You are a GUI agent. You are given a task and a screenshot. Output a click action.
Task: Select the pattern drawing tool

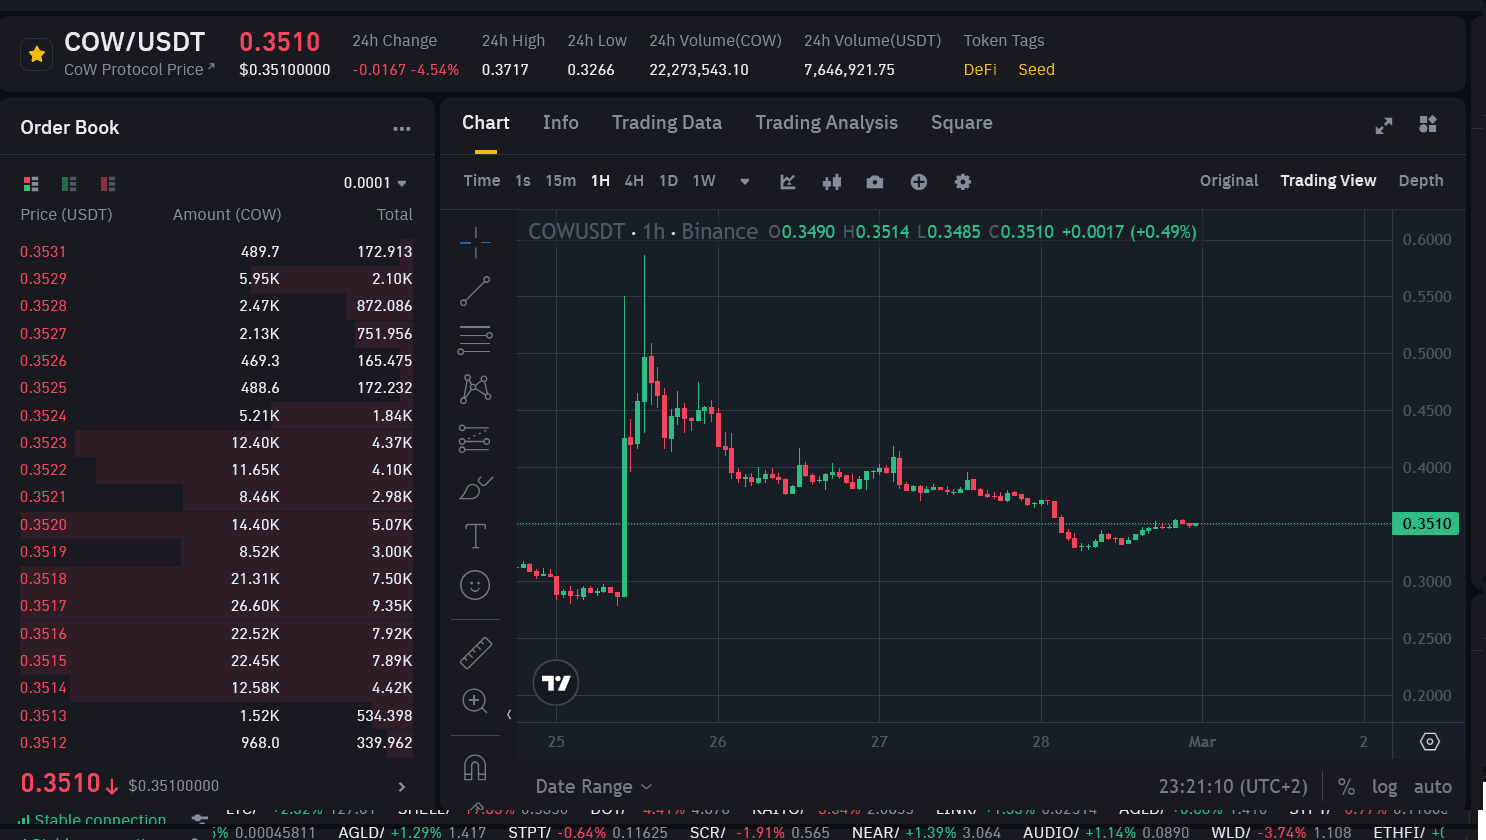475,388
